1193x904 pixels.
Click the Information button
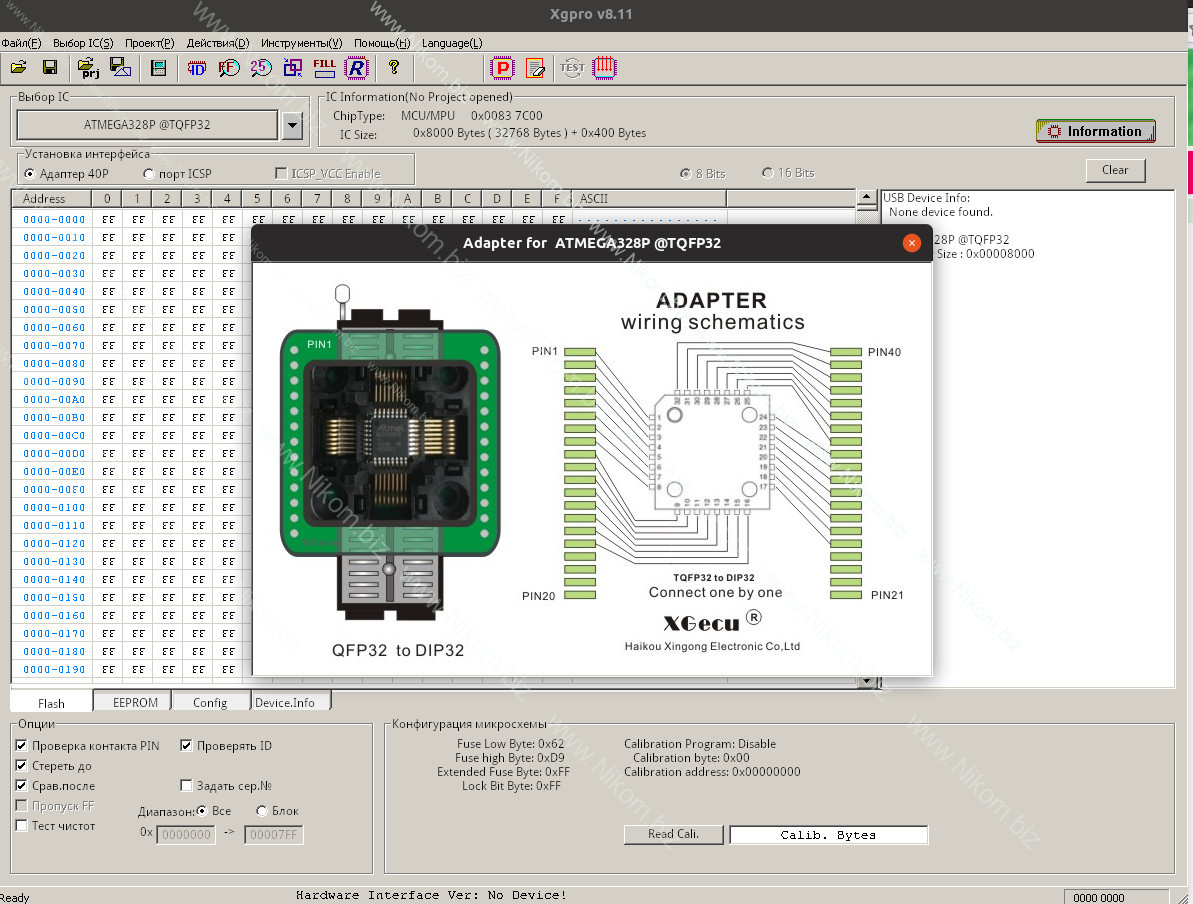[1096, 132]
